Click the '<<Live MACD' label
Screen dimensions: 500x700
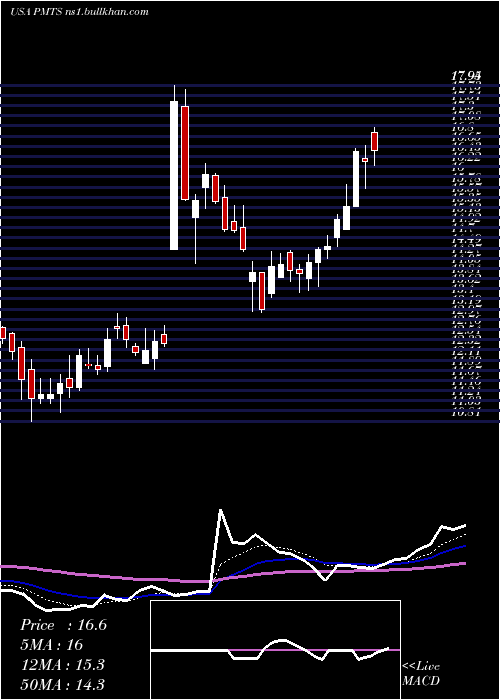coord(421,674)
